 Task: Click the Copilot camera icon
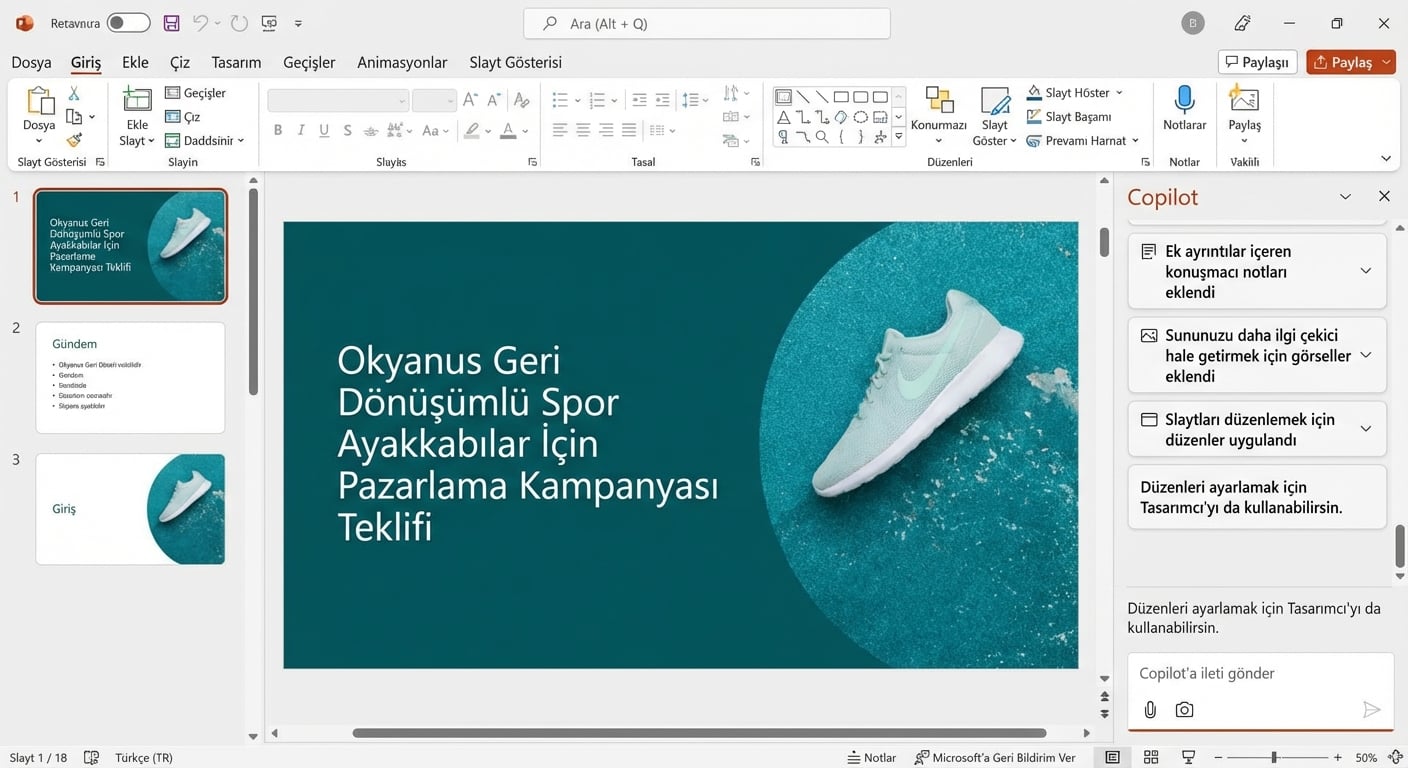(x=1184, y=709)
